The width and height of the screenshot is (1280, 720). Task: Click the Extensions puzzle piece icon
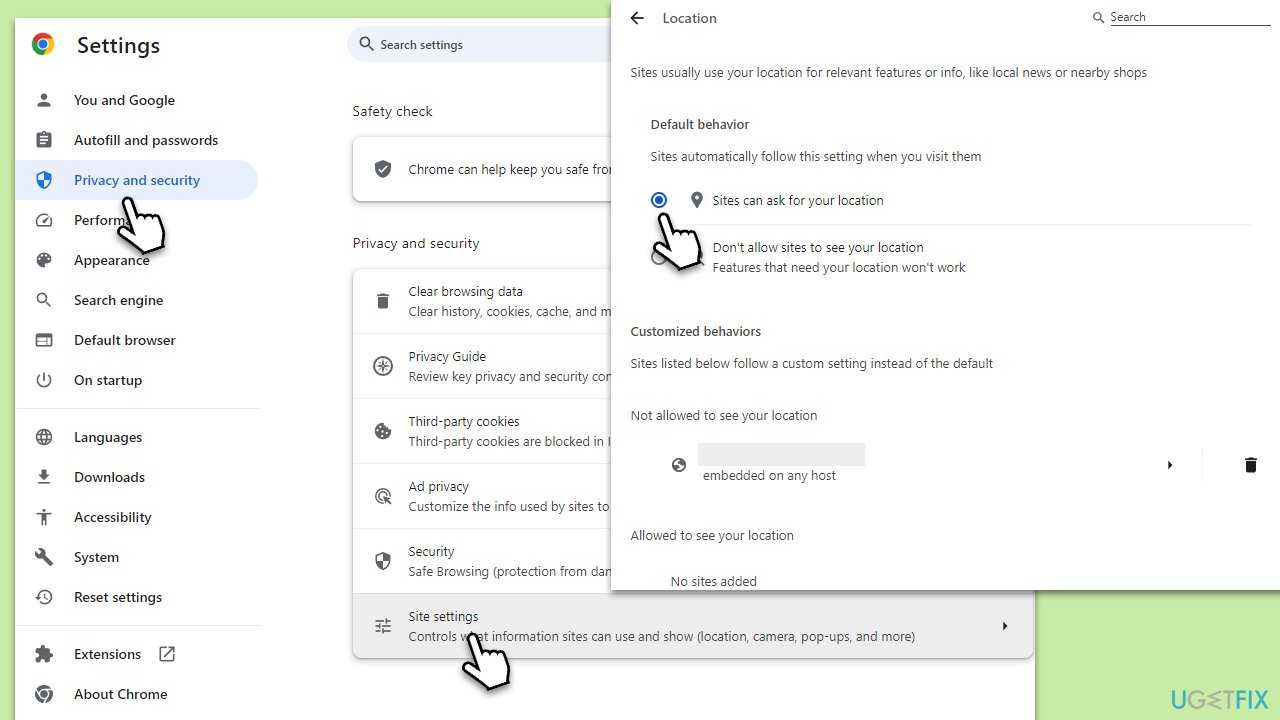pyautogui.click(x=43, y=654)
